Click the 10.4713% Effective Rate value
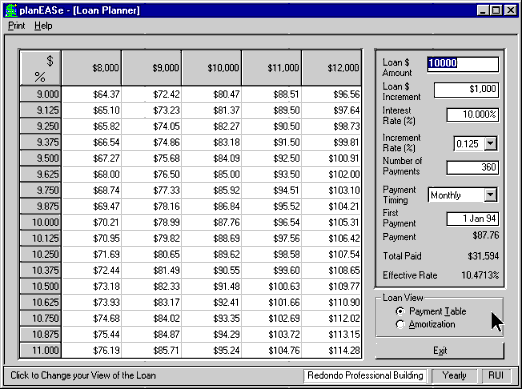The height and width of the screenshot is (389, 522). coord(480,275)
